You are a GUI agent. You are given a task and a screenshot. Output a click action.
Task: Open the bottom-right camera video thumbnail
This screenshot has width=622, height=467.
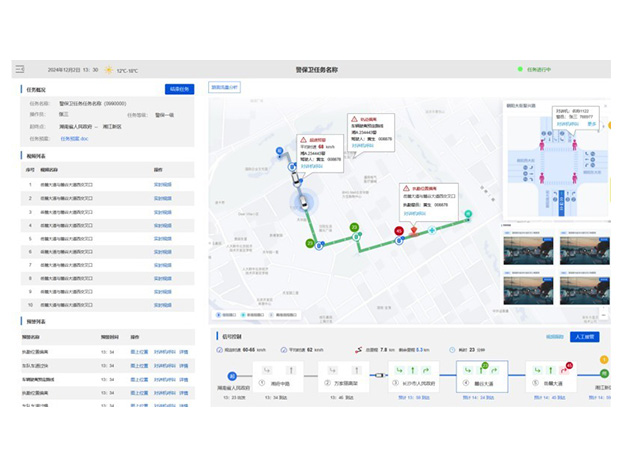578,289
